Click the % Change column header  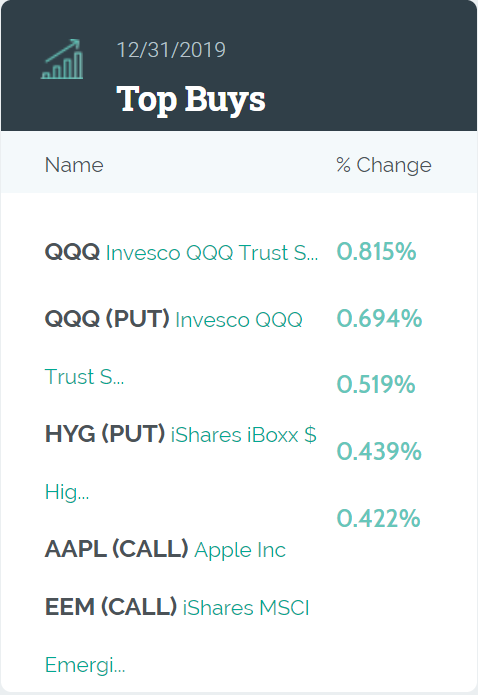tap(384, 165)
